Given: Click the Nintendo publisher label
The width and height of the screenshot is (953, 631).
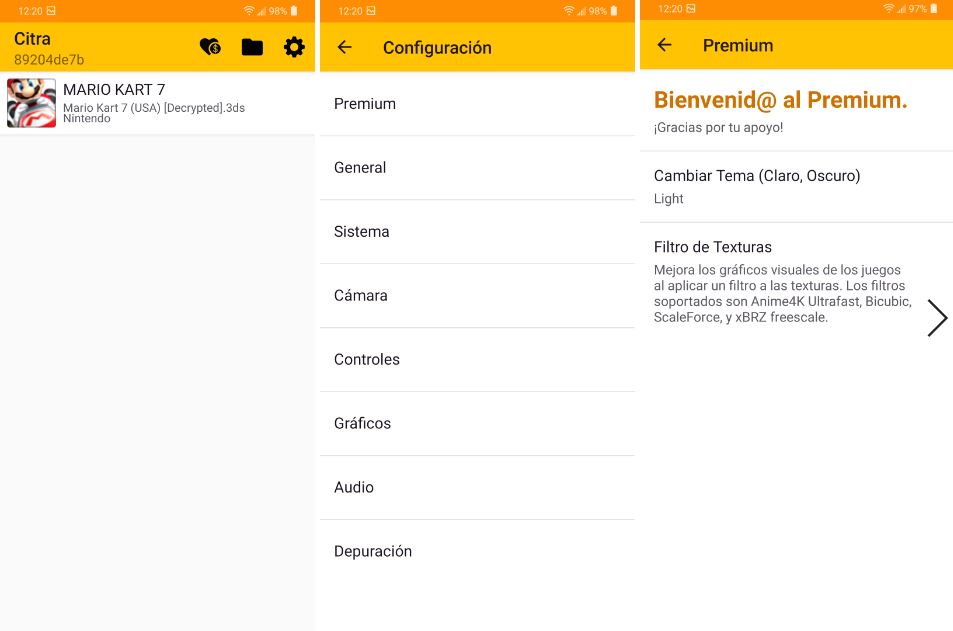Looking at the screenshot, I should click(x=87, y=119).
